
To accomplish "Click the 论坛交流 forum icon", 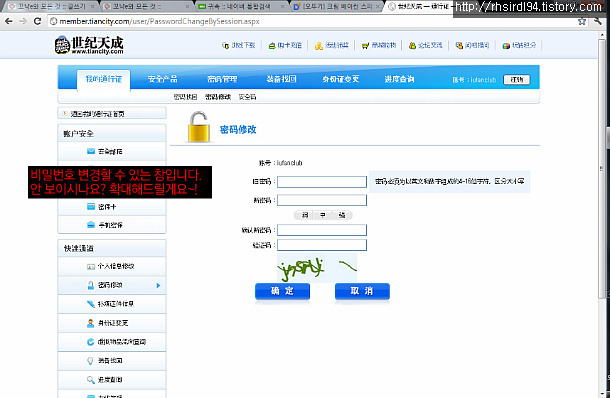I will [412, 46].
